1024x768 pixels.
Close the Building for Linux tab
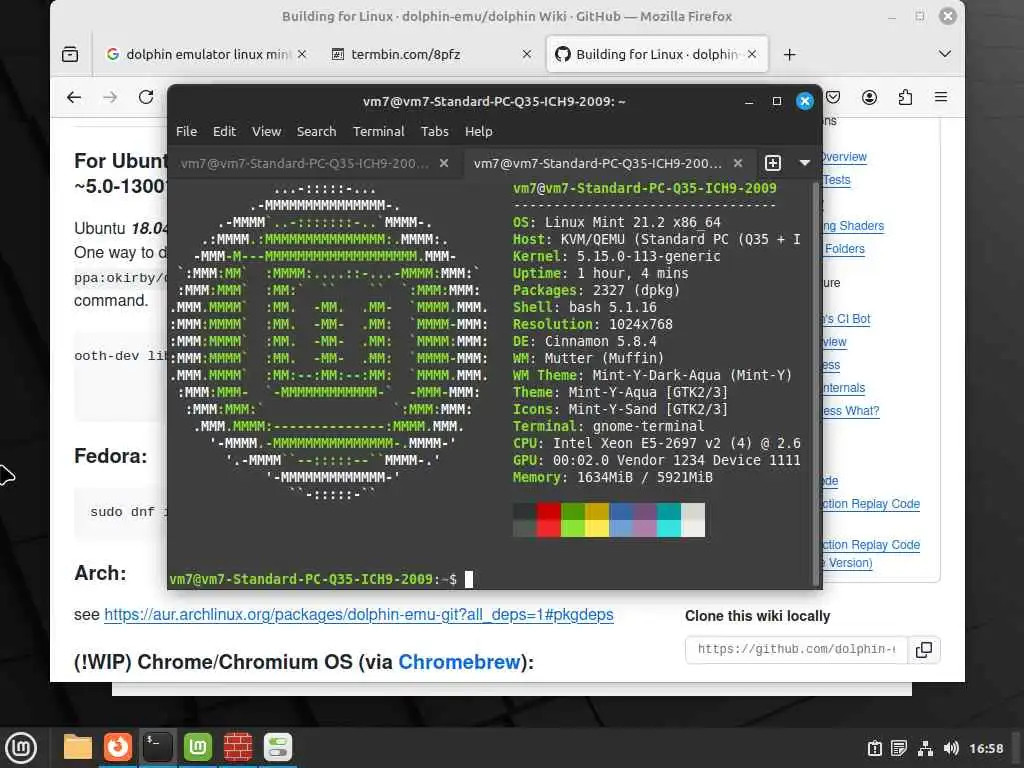752,54
